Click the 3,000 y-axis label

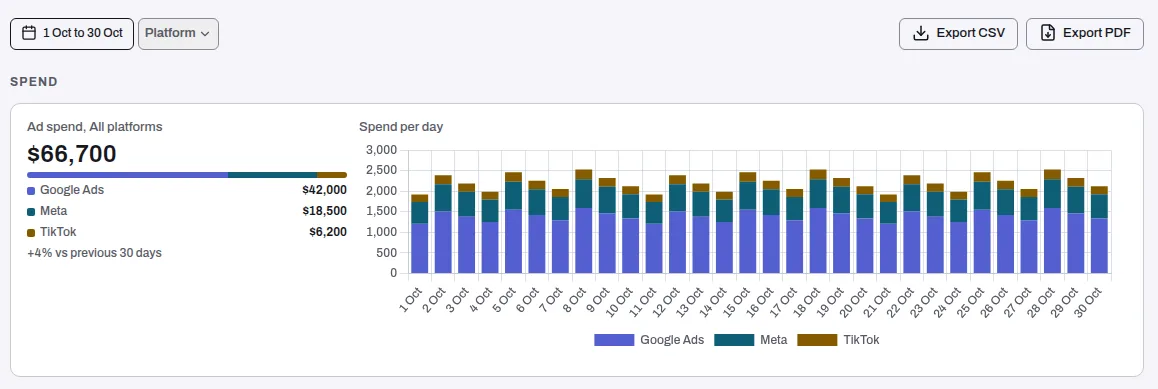tap(382, 150)
